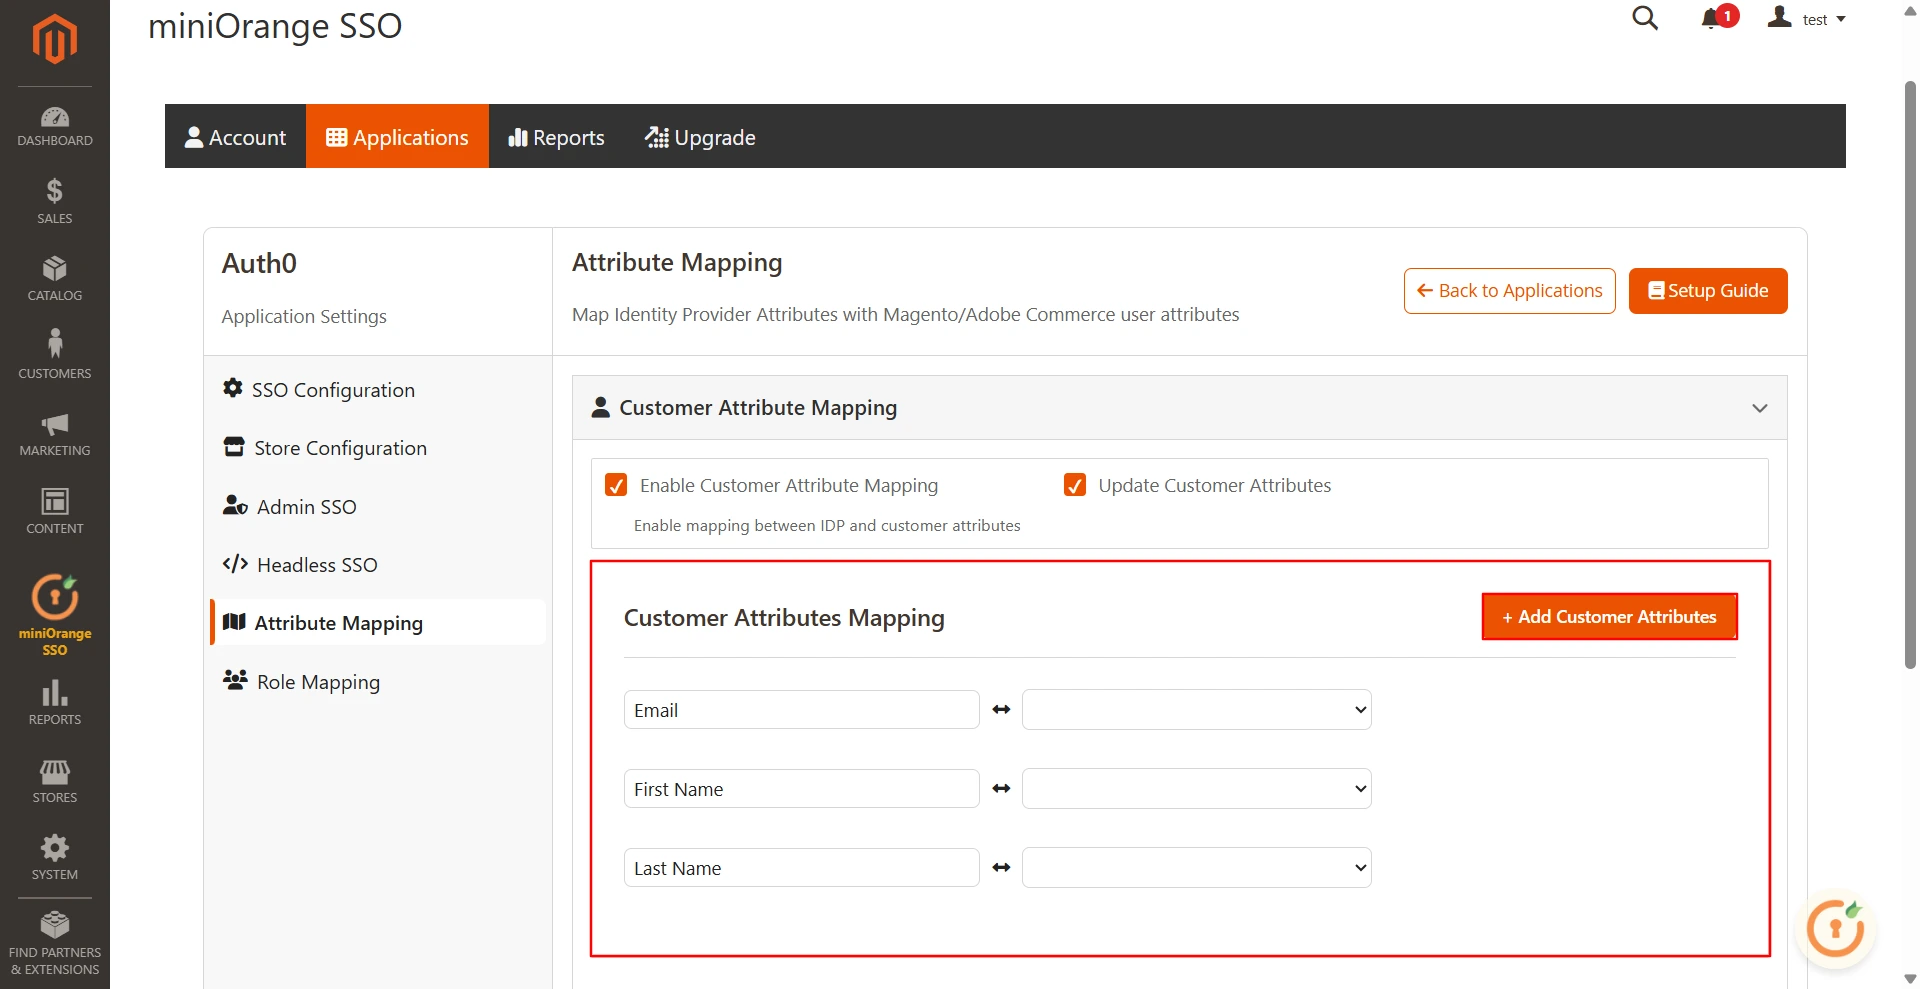The width and height of the screenshot is (1920, 989).
Task: Toggle the Update Customer Attributes checkbox
Action: 1074,485
